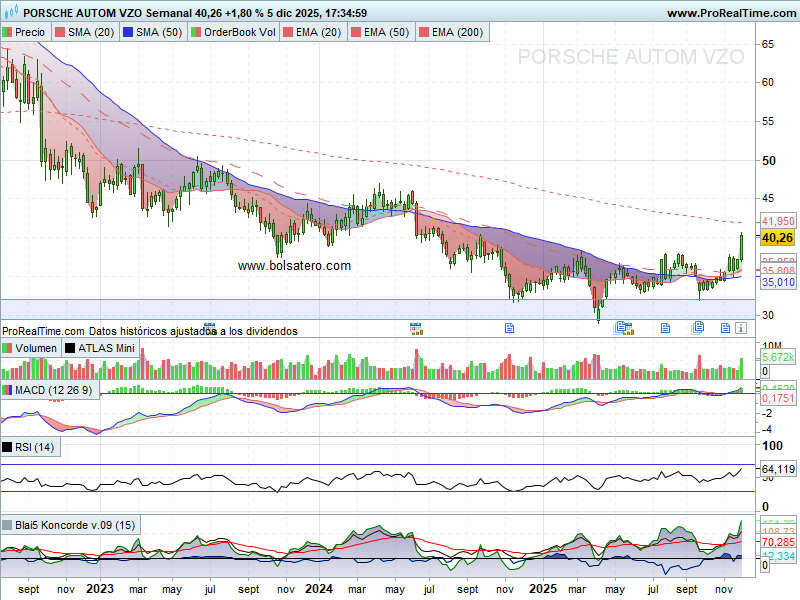Open the Blai5 Koncorde v.09 (15) label
The image size is (800, 600).
tap(70, 525)
